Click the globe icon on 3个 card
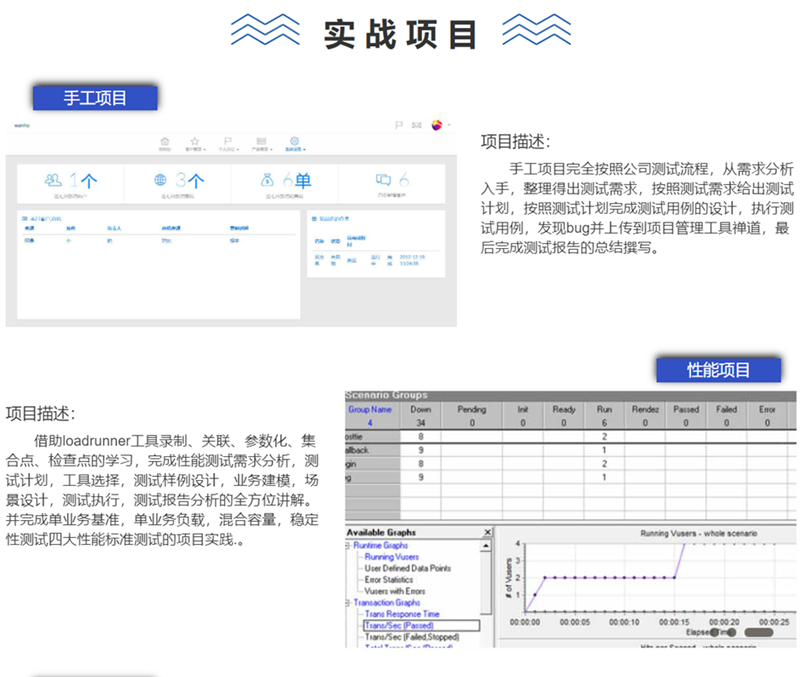This screenshot has height=677, width=800. tap(160, 180)
